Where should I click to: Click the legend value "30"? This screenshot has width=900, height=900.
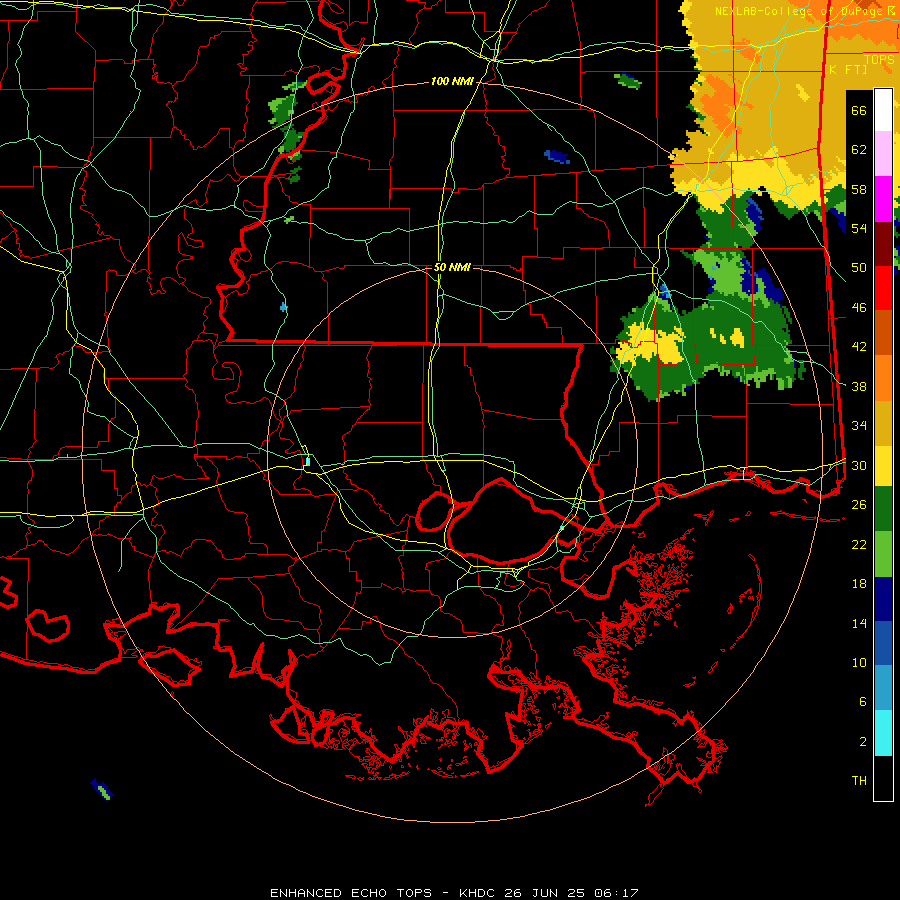tap(859, 465)
